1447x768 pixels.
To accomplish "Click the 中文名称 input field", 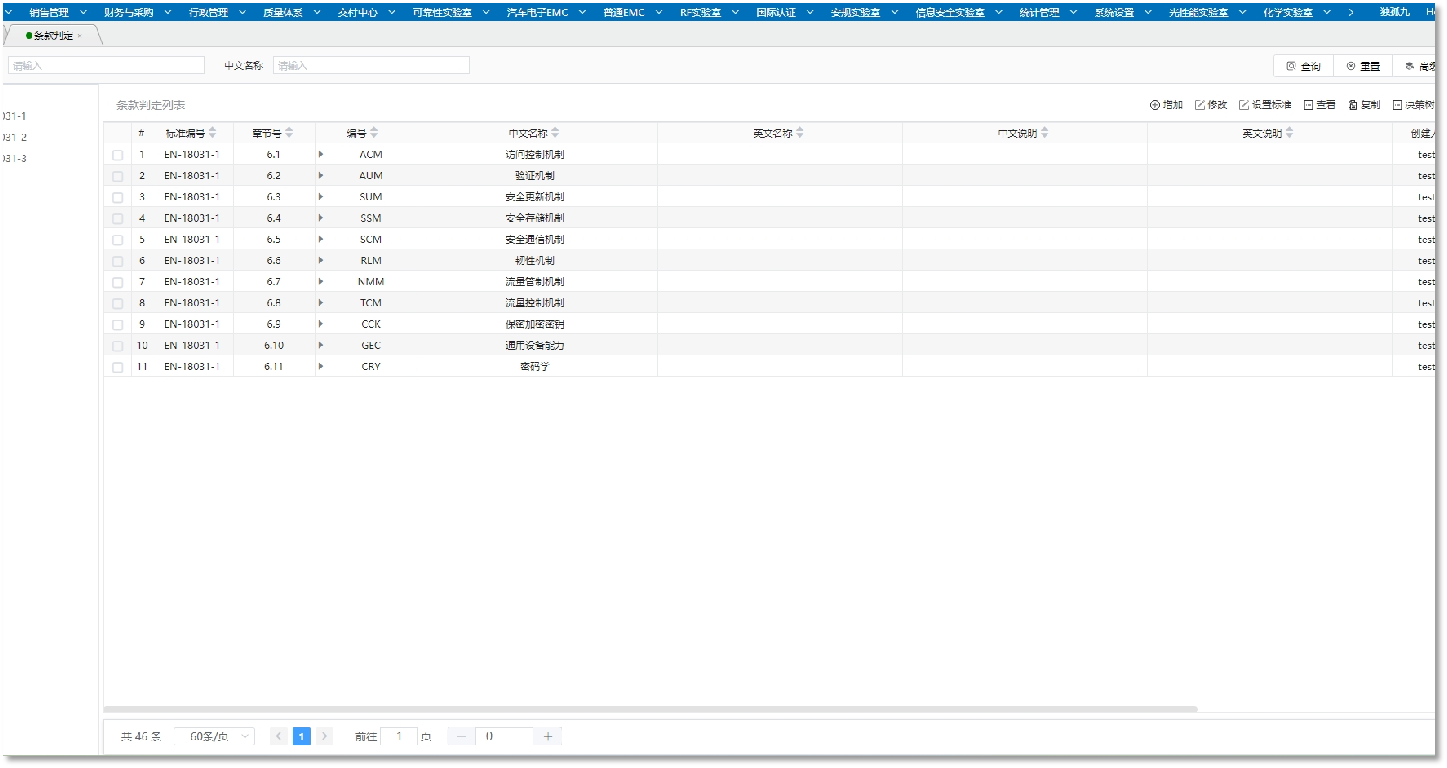I will tap(371, 65).
